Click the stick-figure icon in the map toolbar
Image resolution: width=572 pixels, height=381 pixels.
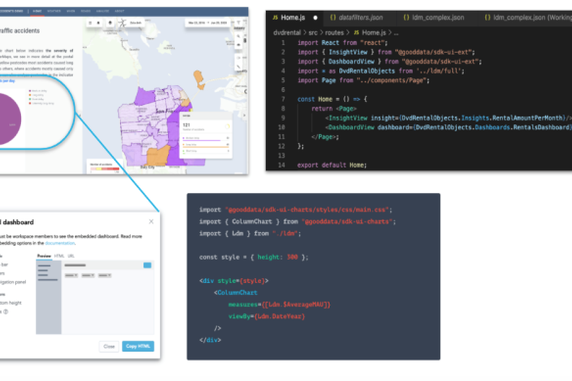coord(123,23)
